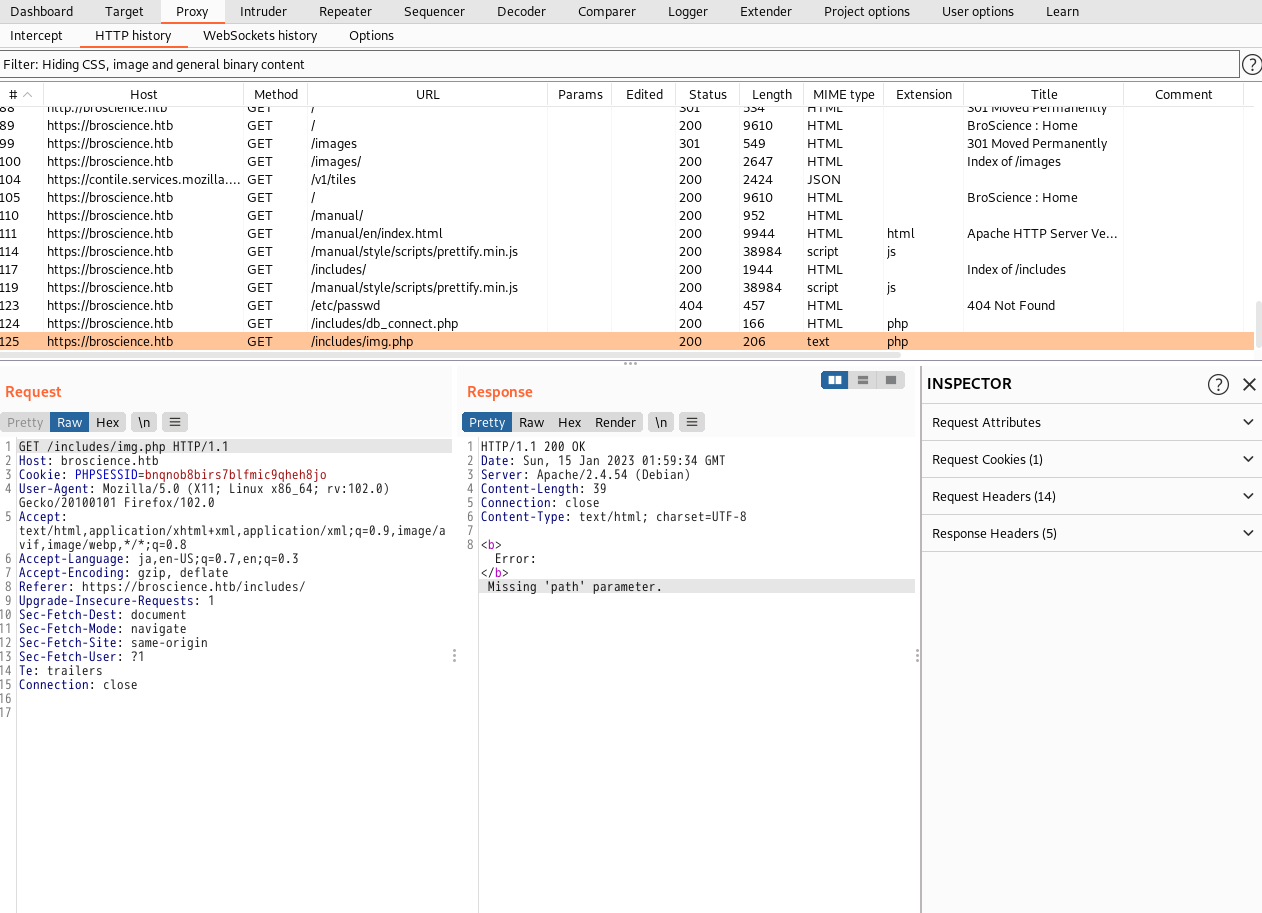Open the Repeater tab
Screen dimensions: 1262x913
(x=345, y=11)
